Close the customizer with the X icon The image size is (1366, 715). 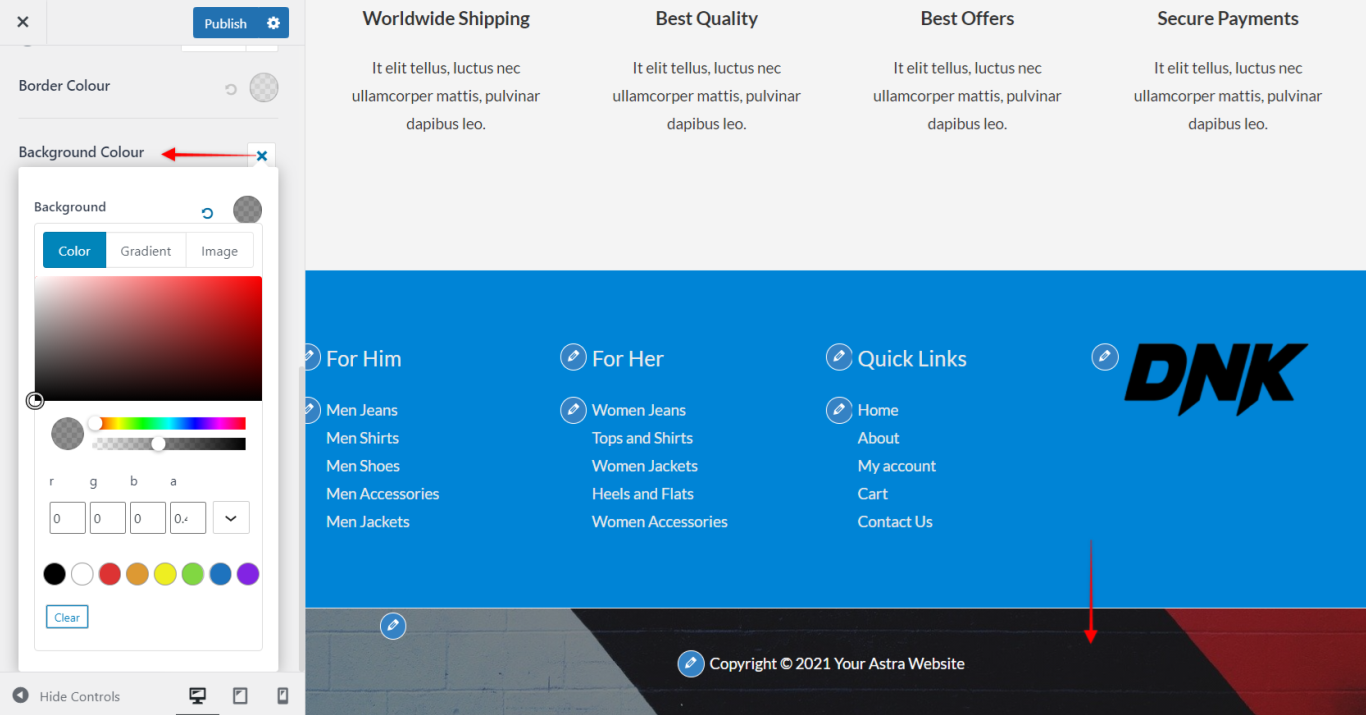pyautogui.click(x=23, y=22)
